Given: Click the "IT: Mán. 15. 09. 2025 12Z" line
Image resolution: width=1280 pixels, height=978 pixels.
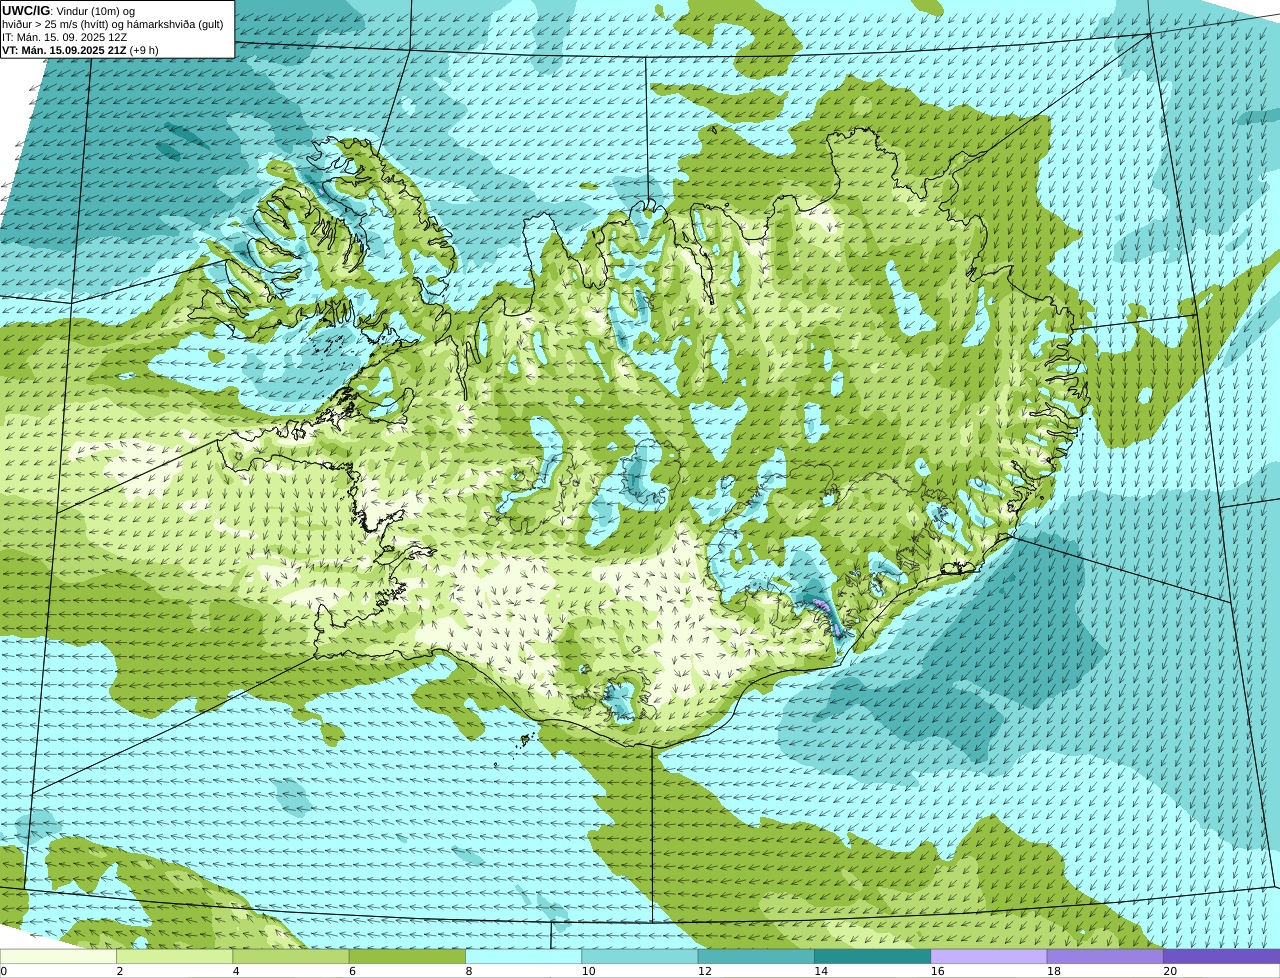Looking at the screenshot, I should coord(65,37).
